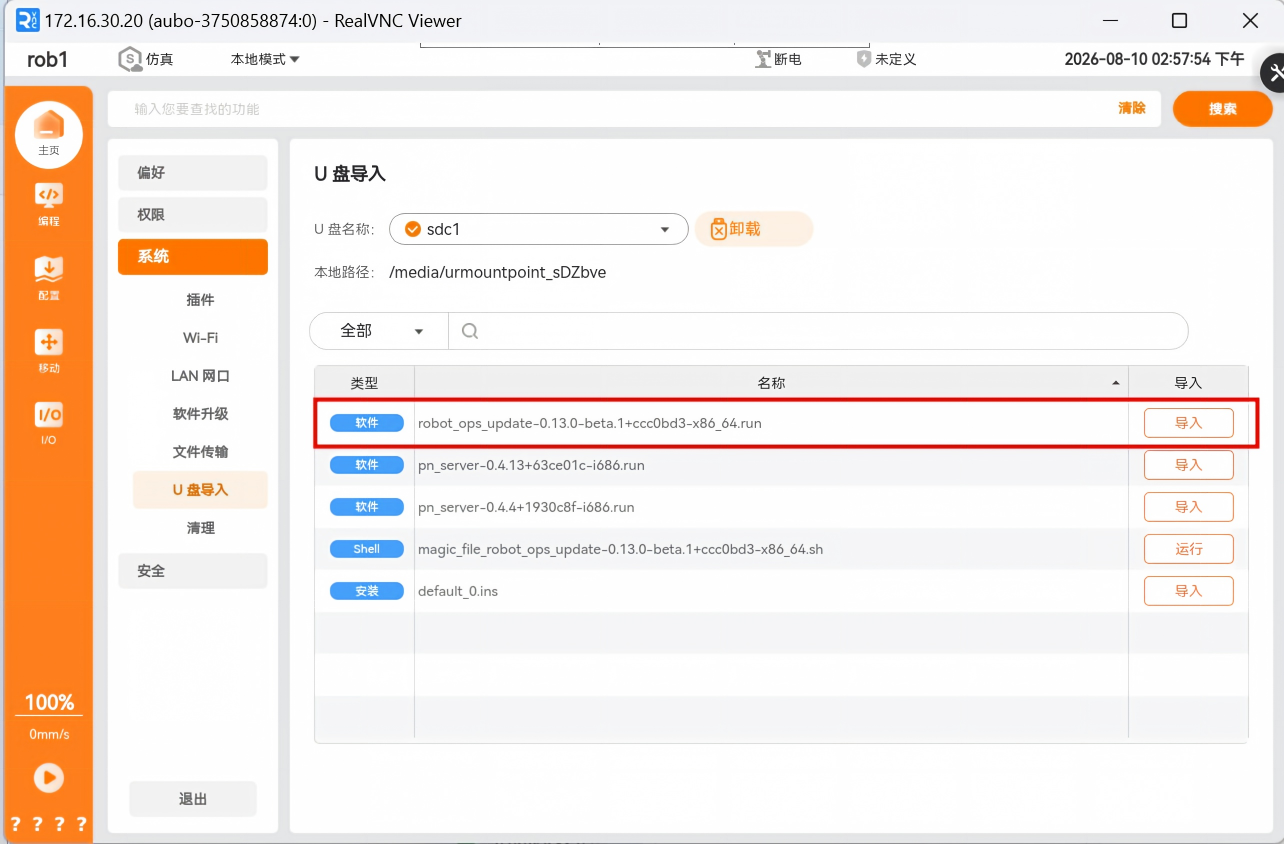Select the 系统 system section
The image size is (1284, 844).
pos(193,257)
